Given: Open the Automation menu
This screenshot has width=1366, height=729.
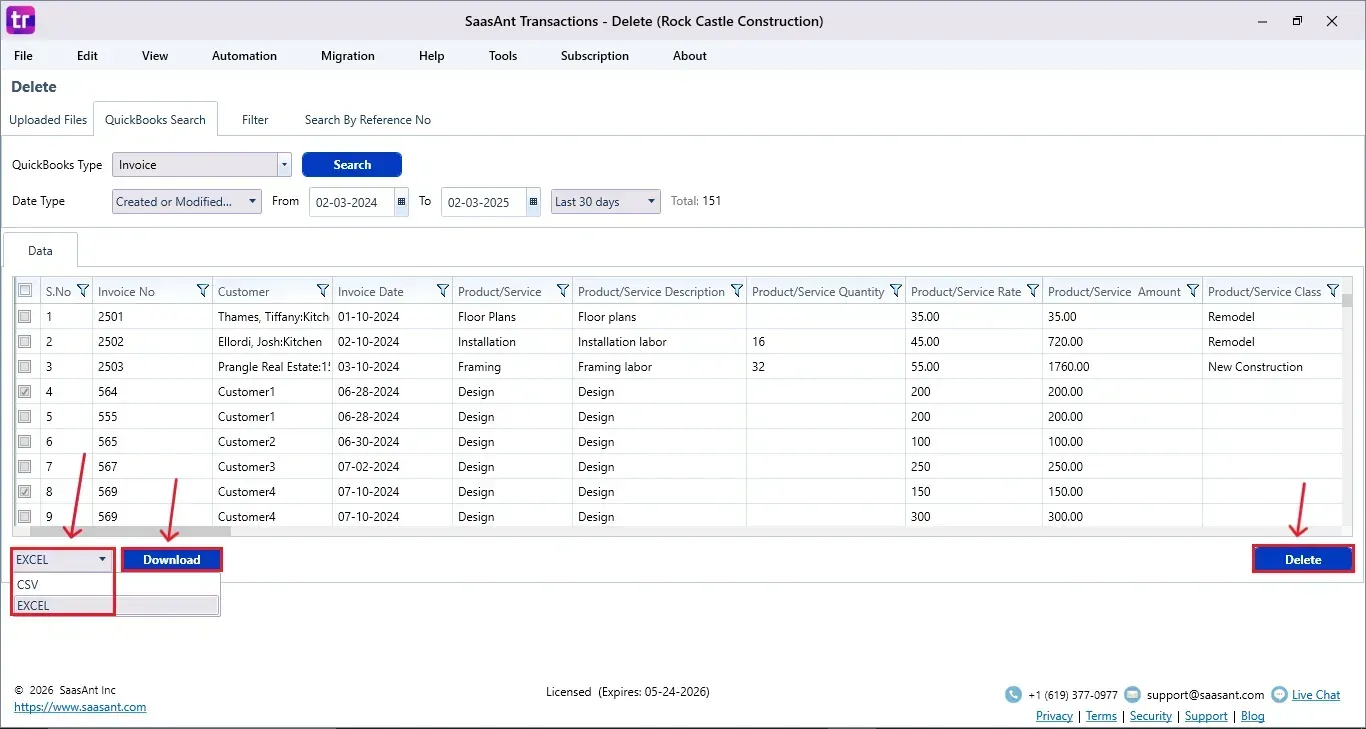Looking at the screenshot, I should point(244,56).
